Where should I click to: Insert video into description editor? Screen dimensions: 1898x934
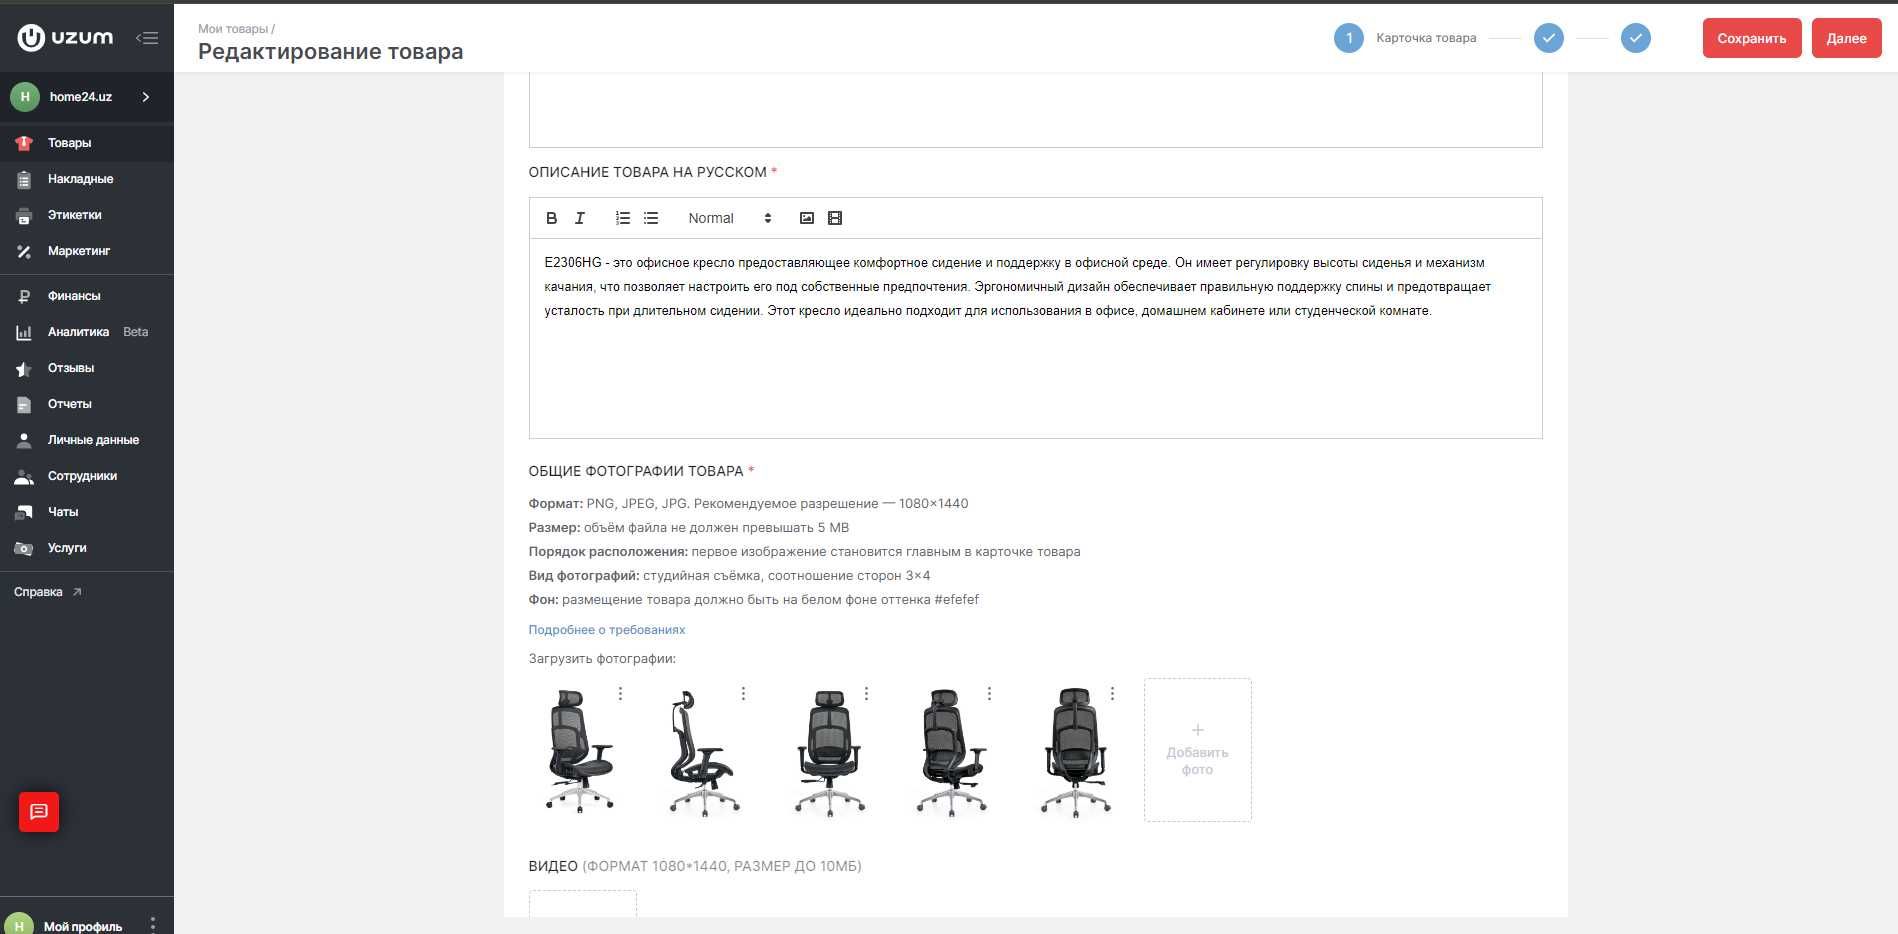coord(835,218)
